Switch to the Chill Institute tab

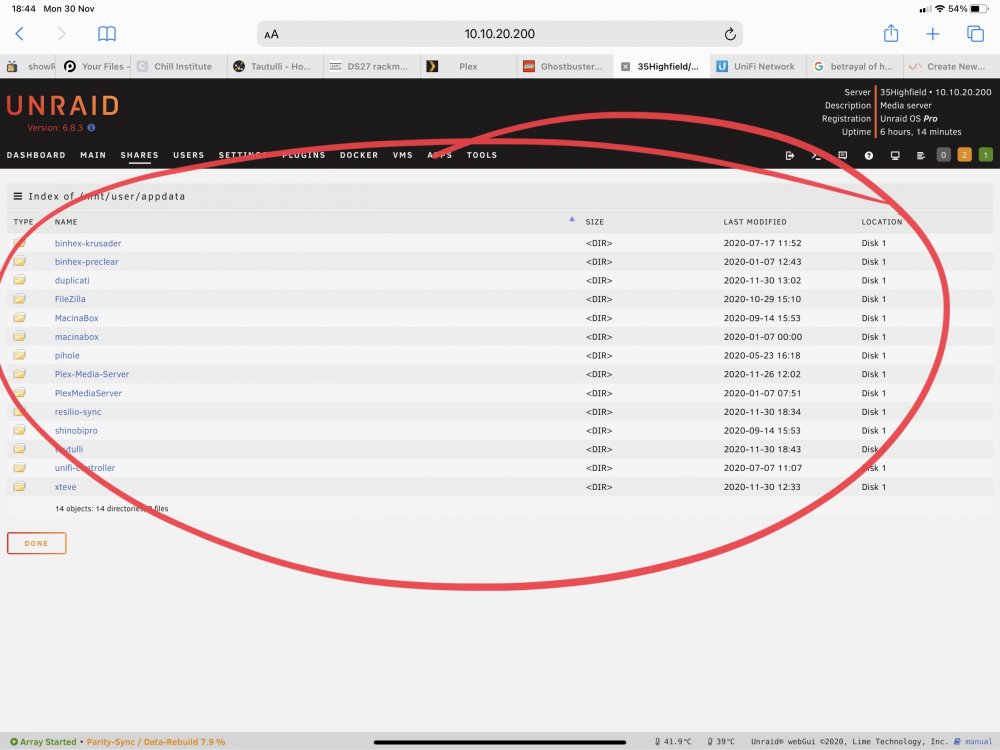[179, 66]
